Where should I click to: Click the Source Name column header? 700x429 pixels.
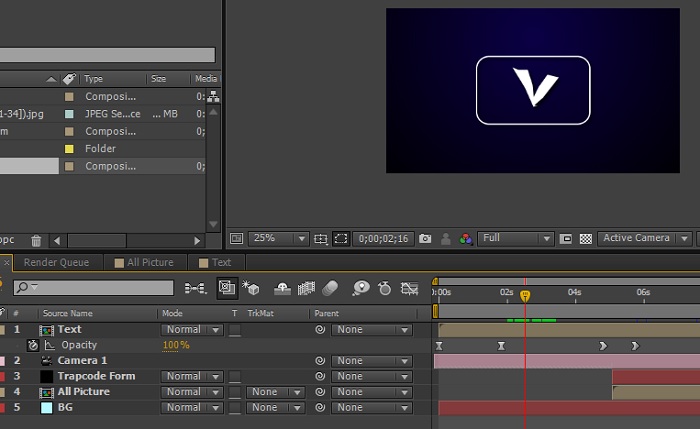click(68, 313)
